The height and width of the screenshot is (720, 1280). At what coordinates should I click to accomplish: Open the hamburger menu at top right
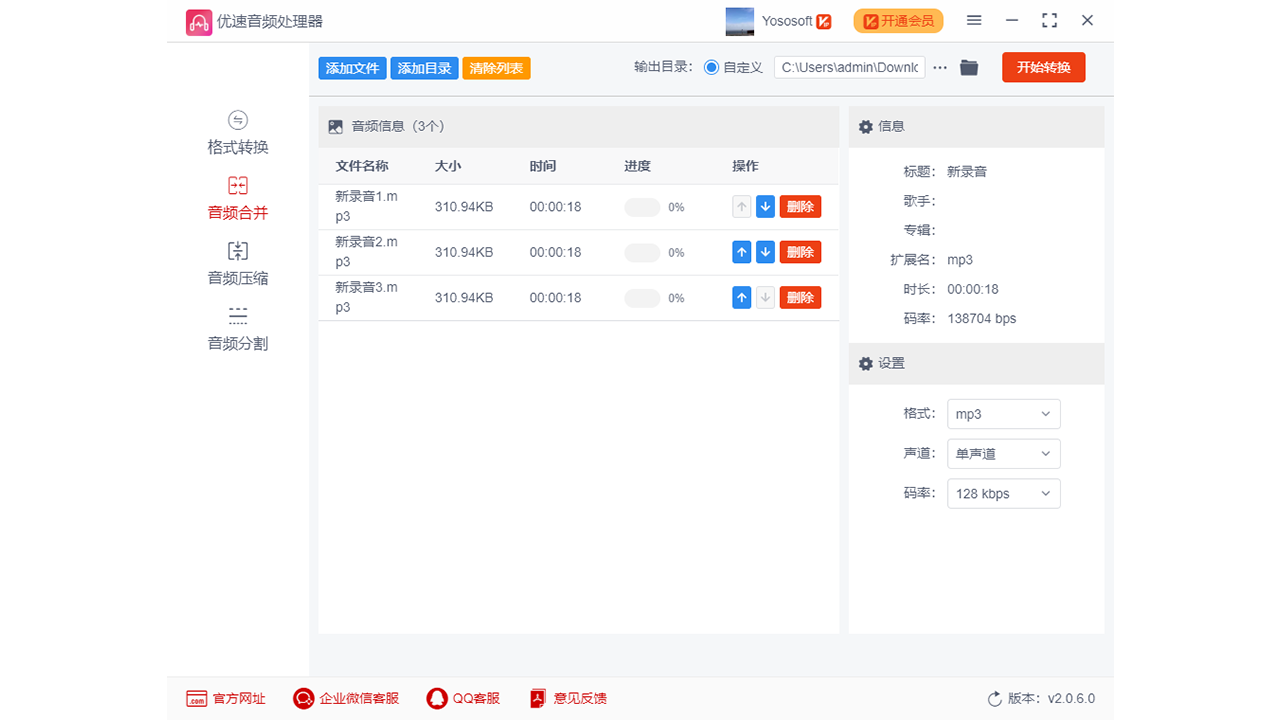click(973, 20)
